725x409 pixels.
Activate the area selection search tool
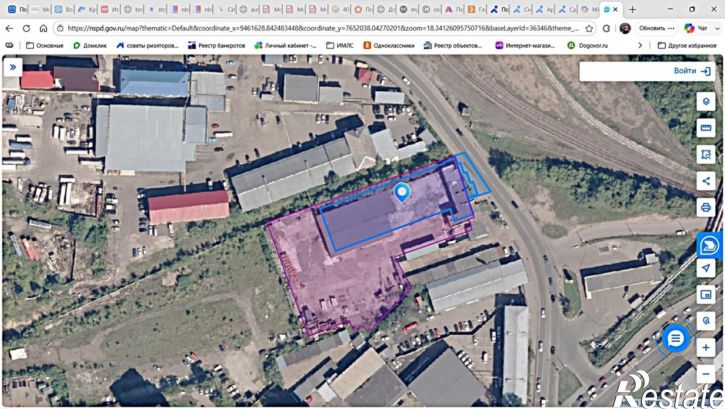tap(706, 154)
